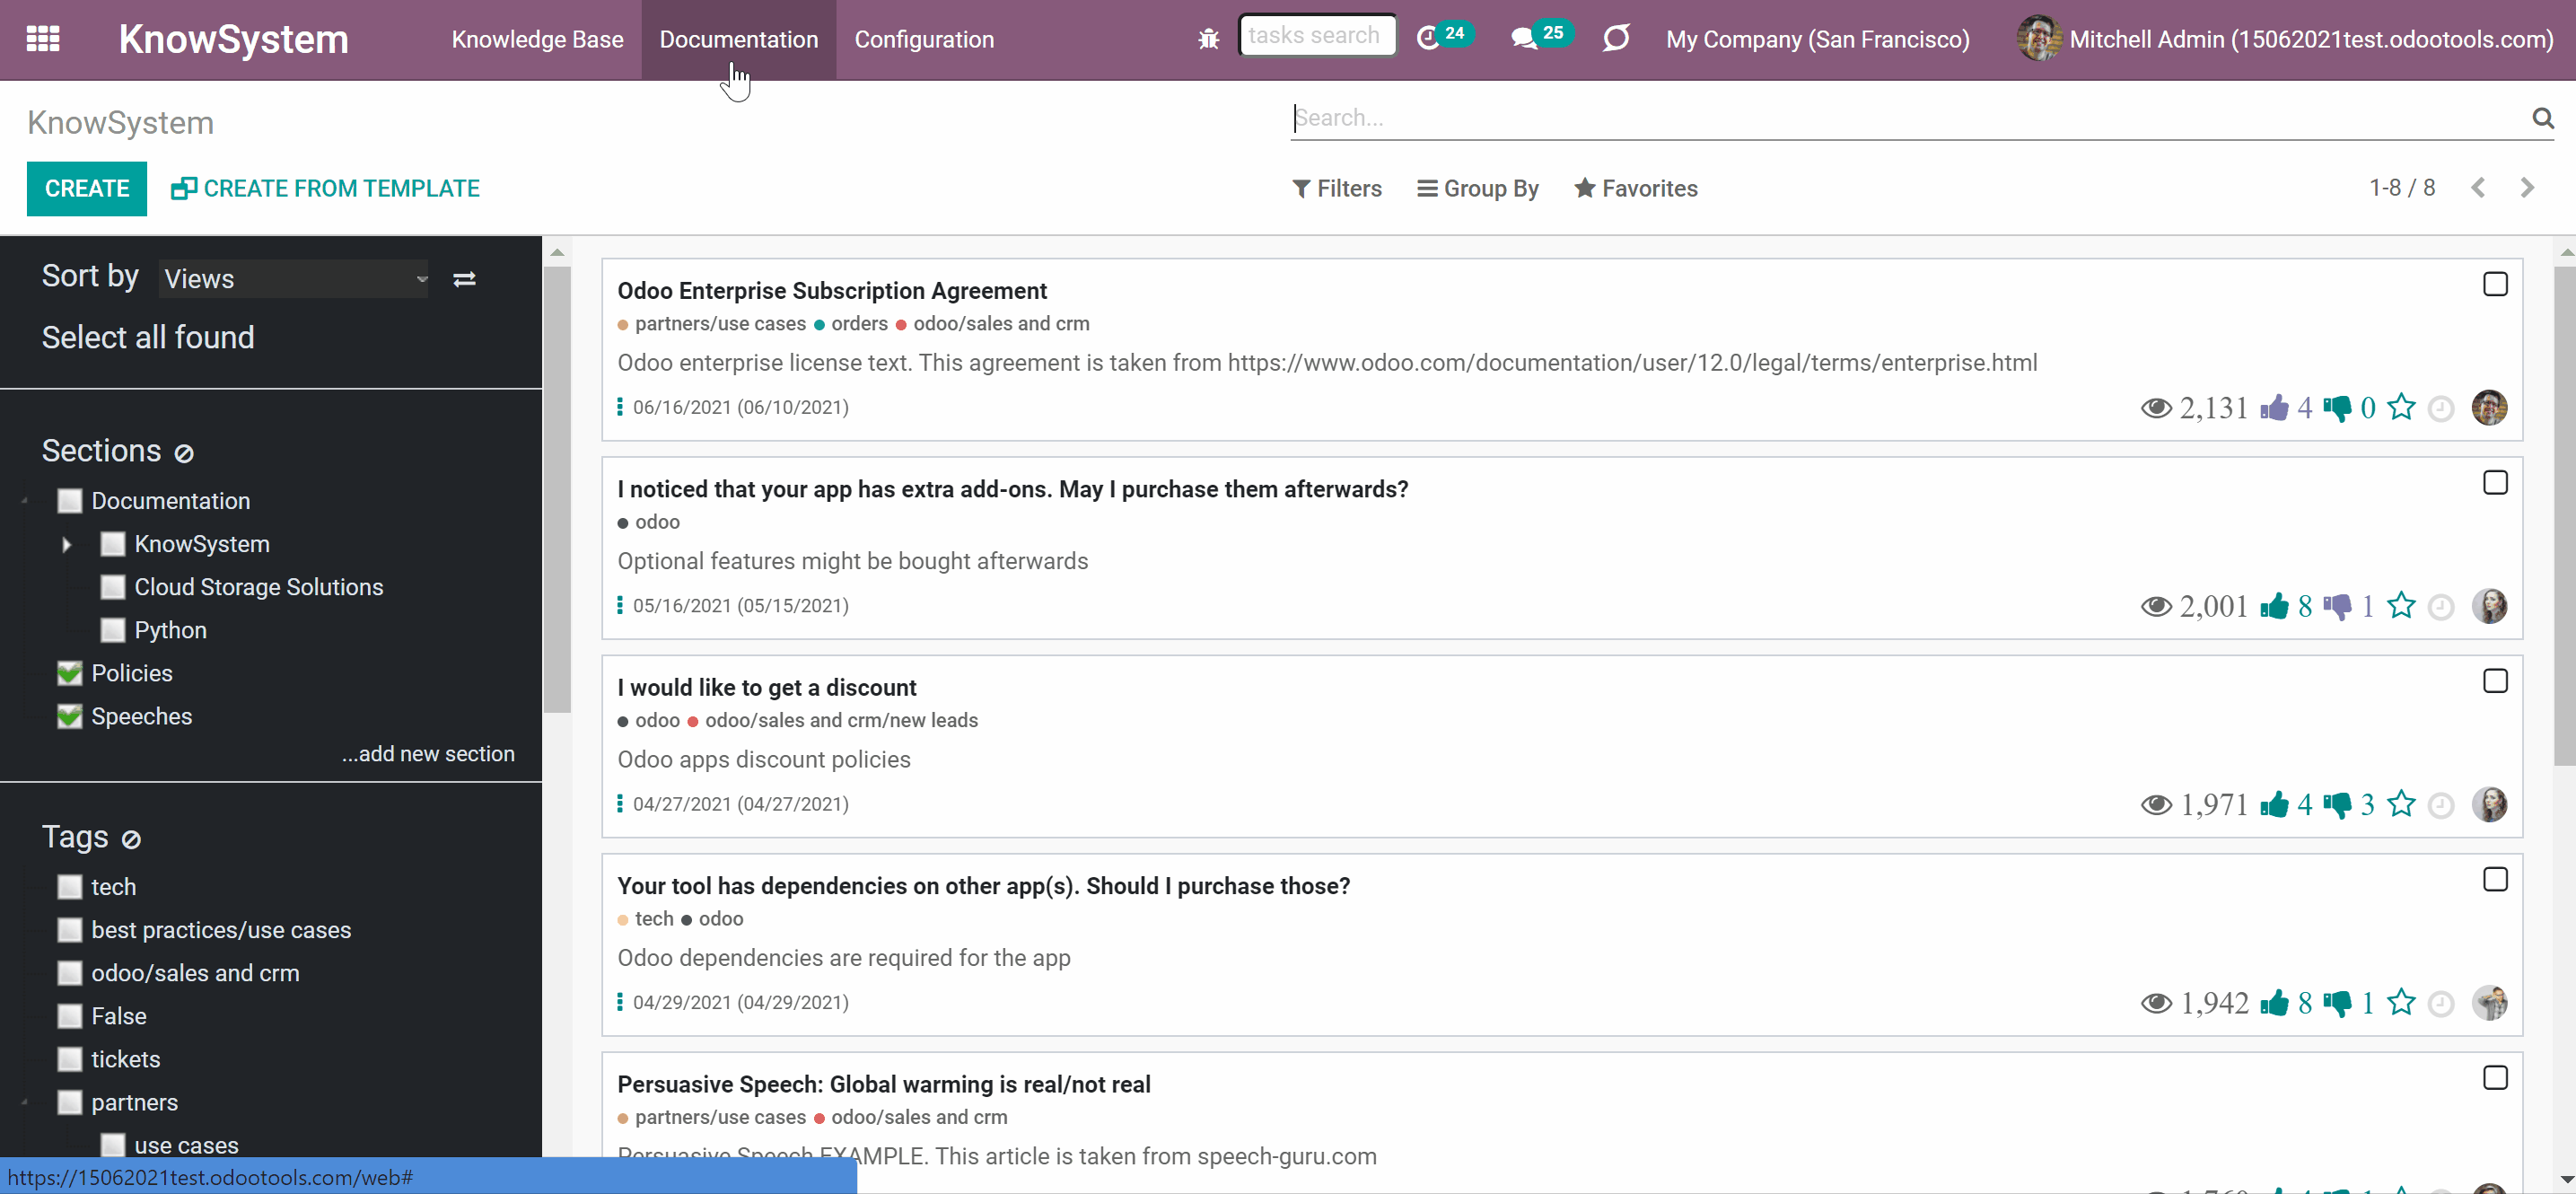Viewport: 2576px width, 1194px height.
Task: Check the Python section checkbox
Action: pos(113,630)
